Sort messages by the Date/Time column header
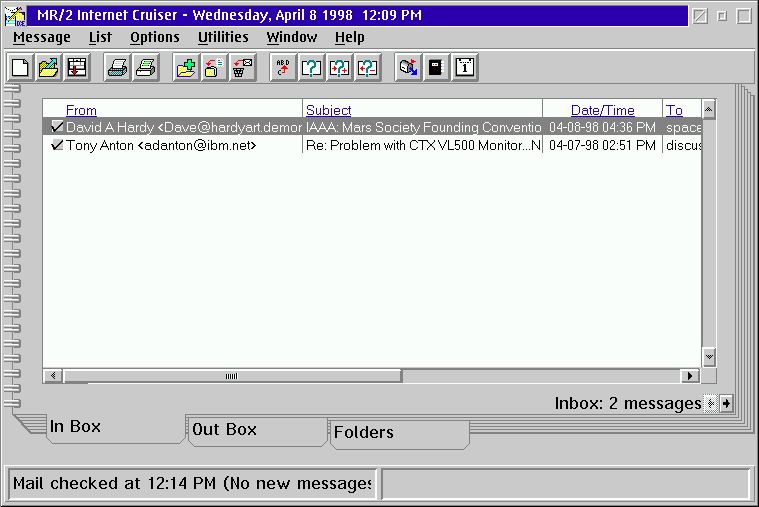The image size is (759, 507). pyautogui.click(x=603, y=110)
